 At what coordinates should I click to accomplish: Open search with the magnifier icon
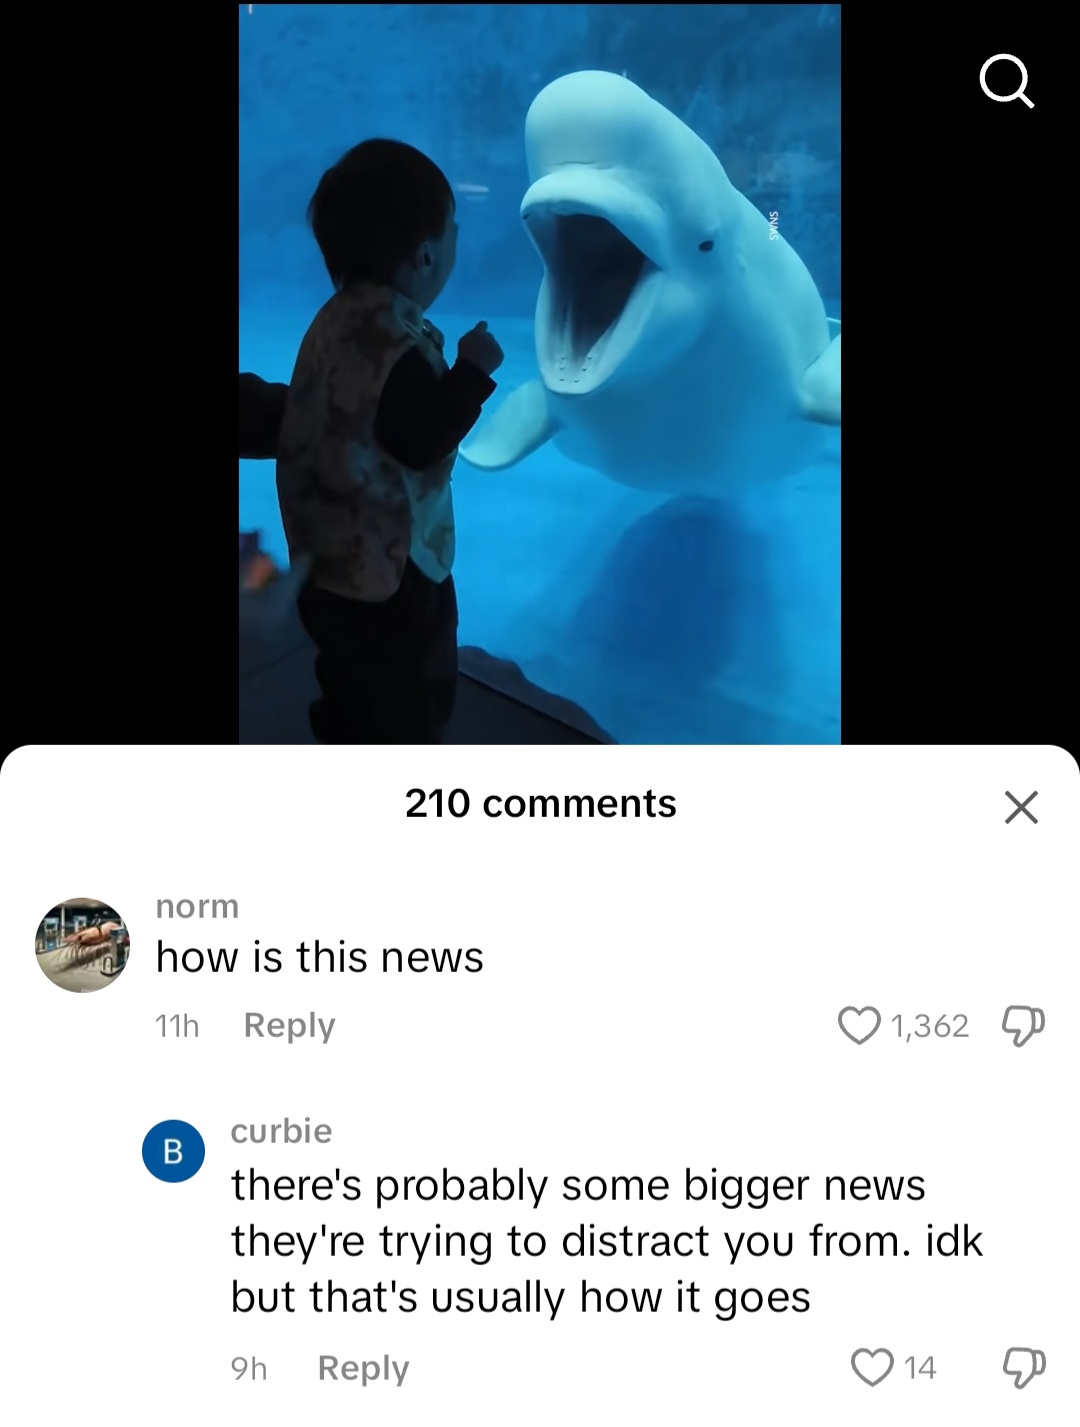1006,79
